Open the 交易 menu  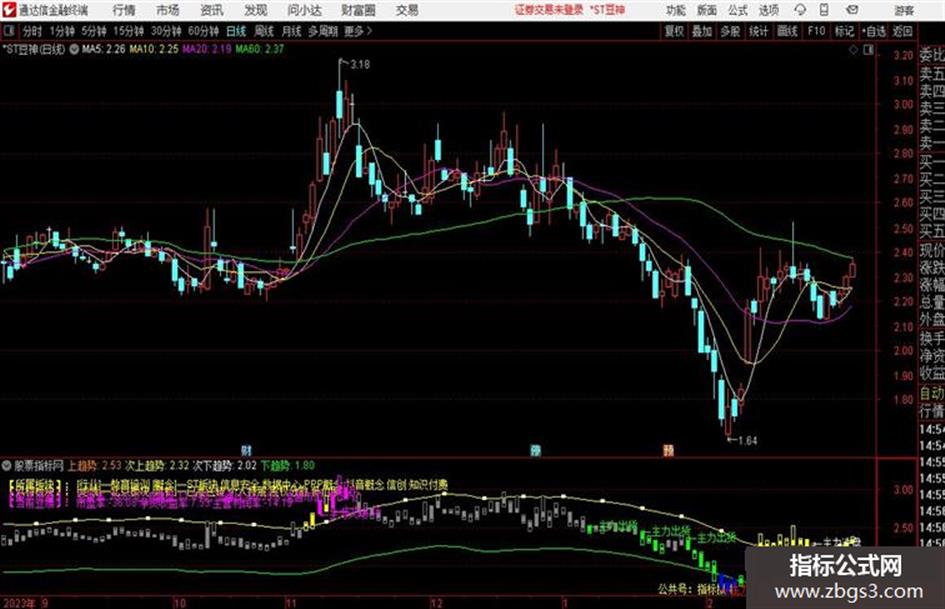[x=407, y=10]
